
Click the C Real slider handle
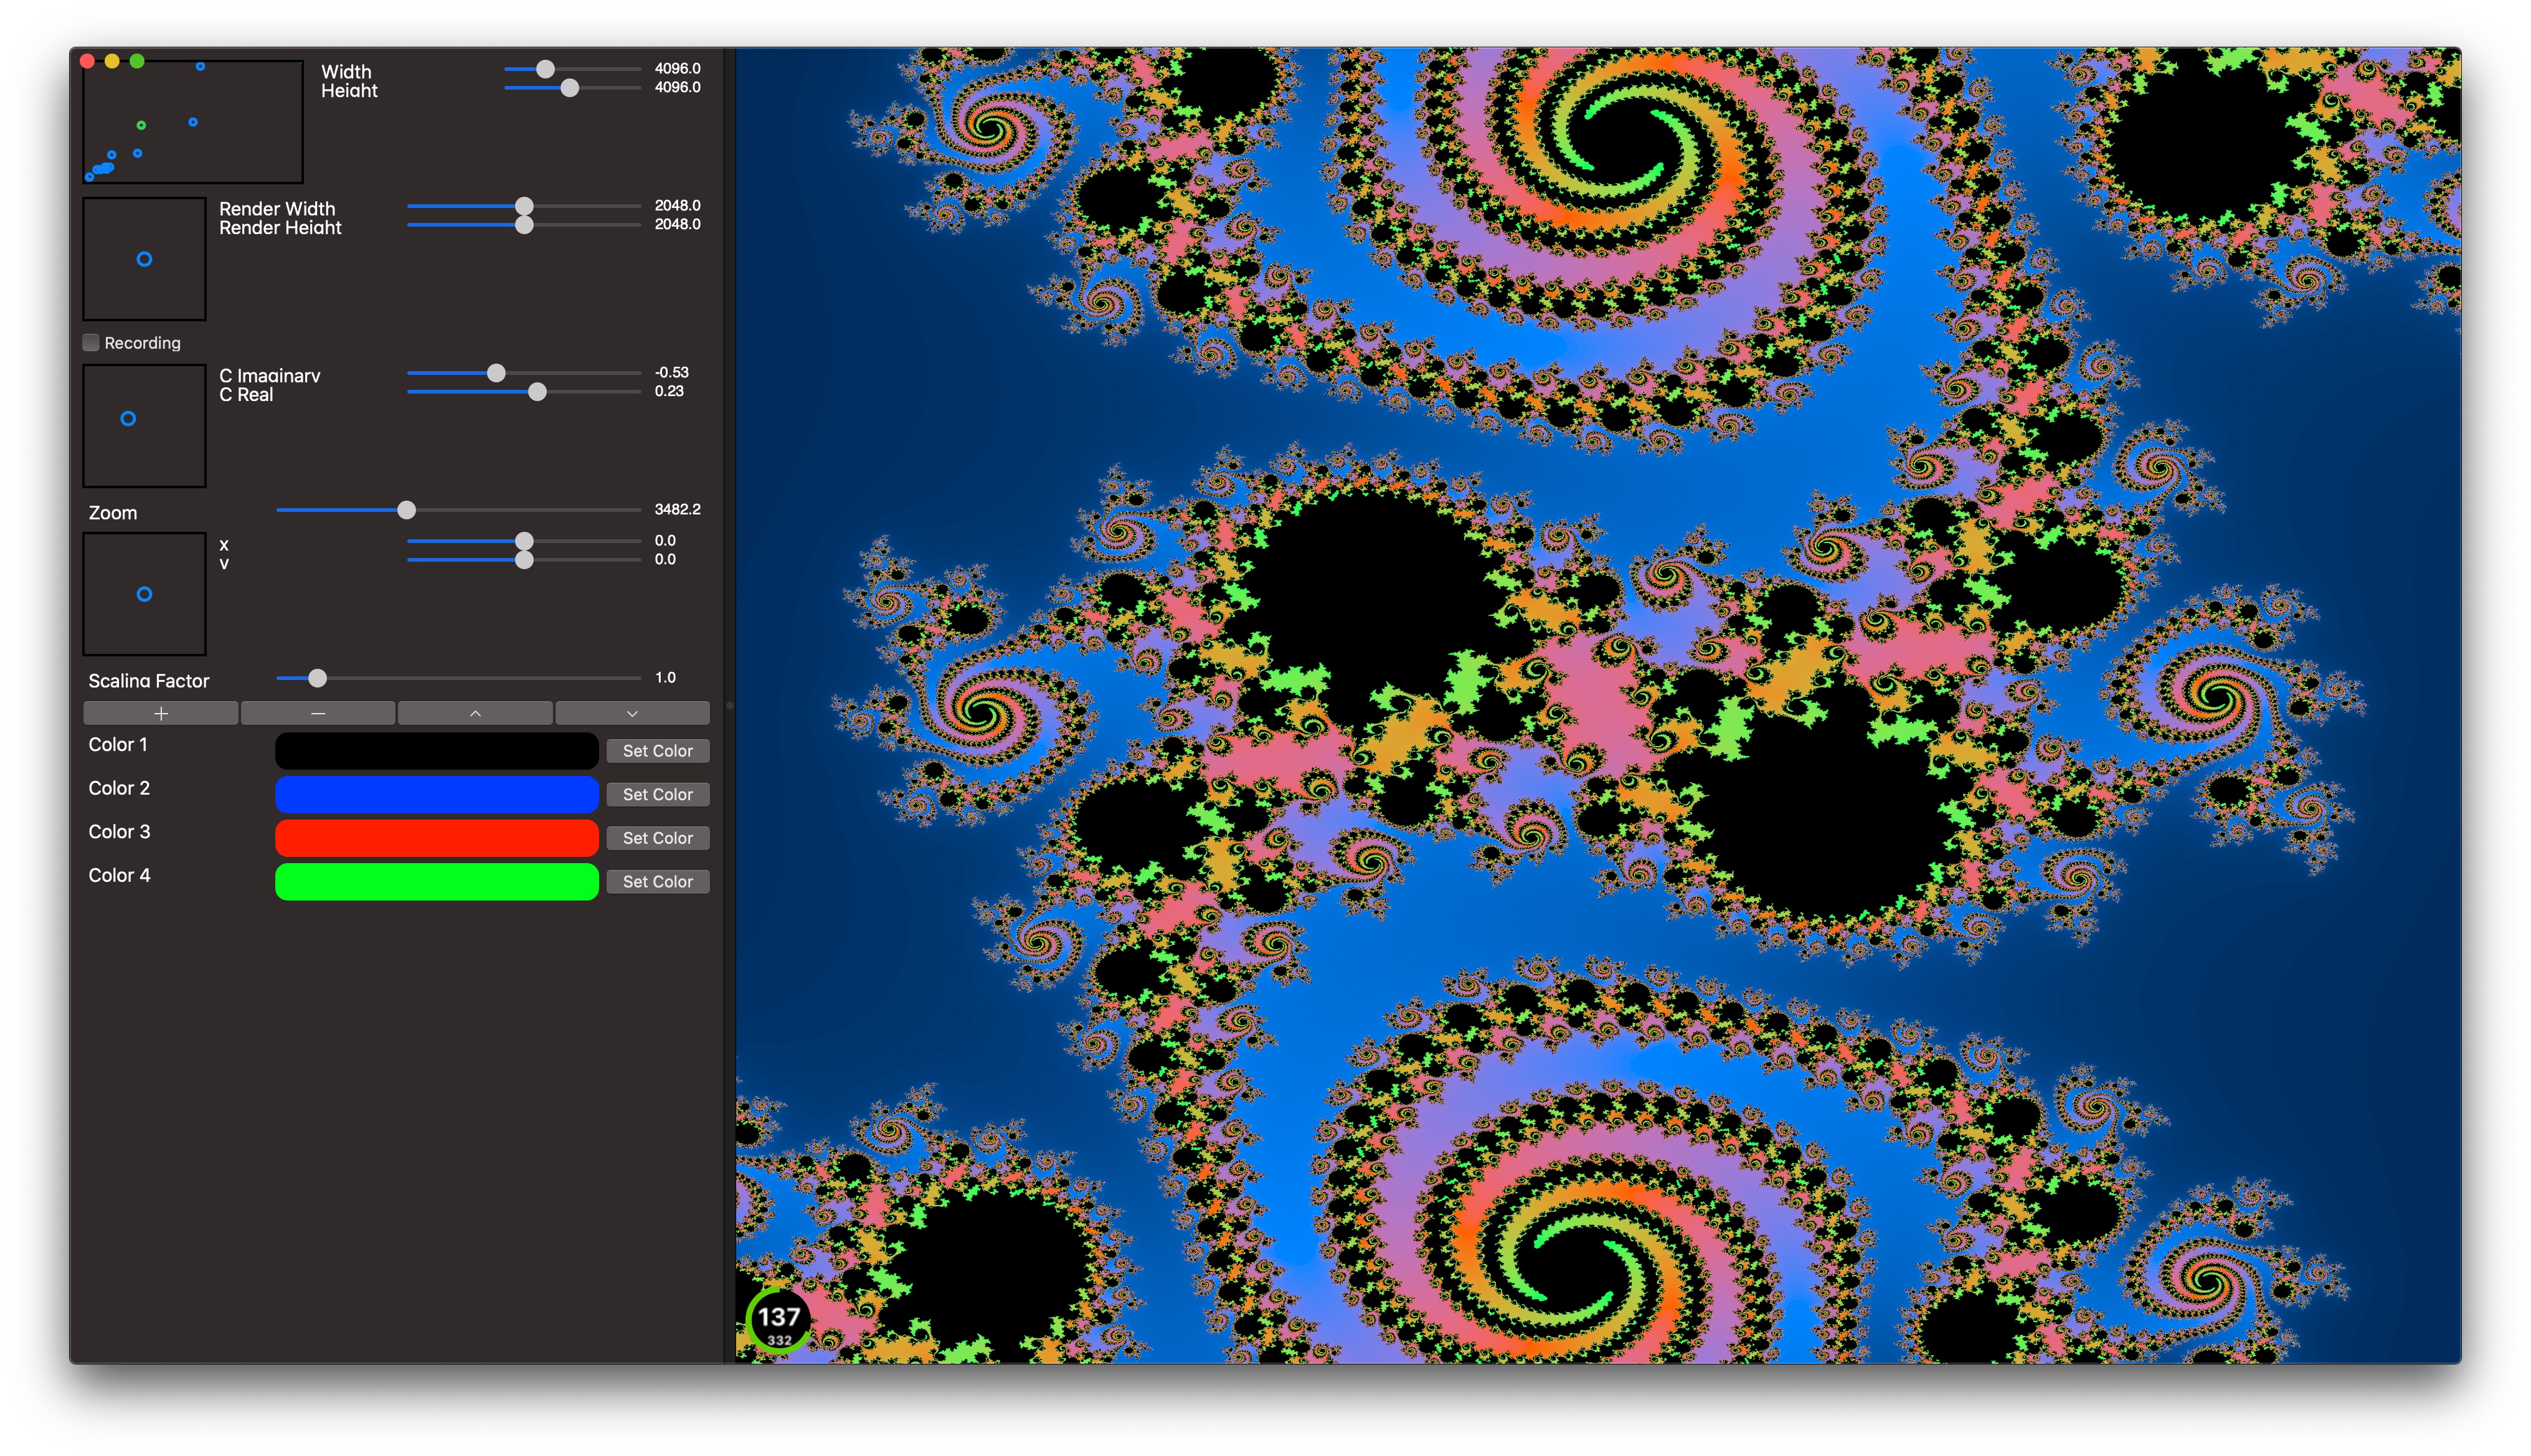tap(537, 392)
